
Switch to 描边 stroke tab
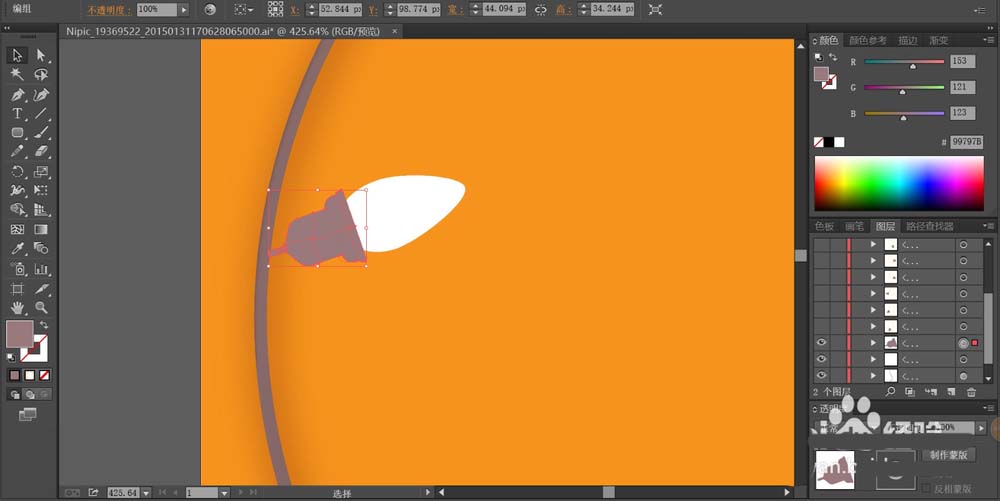pyautogui.click(x=908, y=40)
